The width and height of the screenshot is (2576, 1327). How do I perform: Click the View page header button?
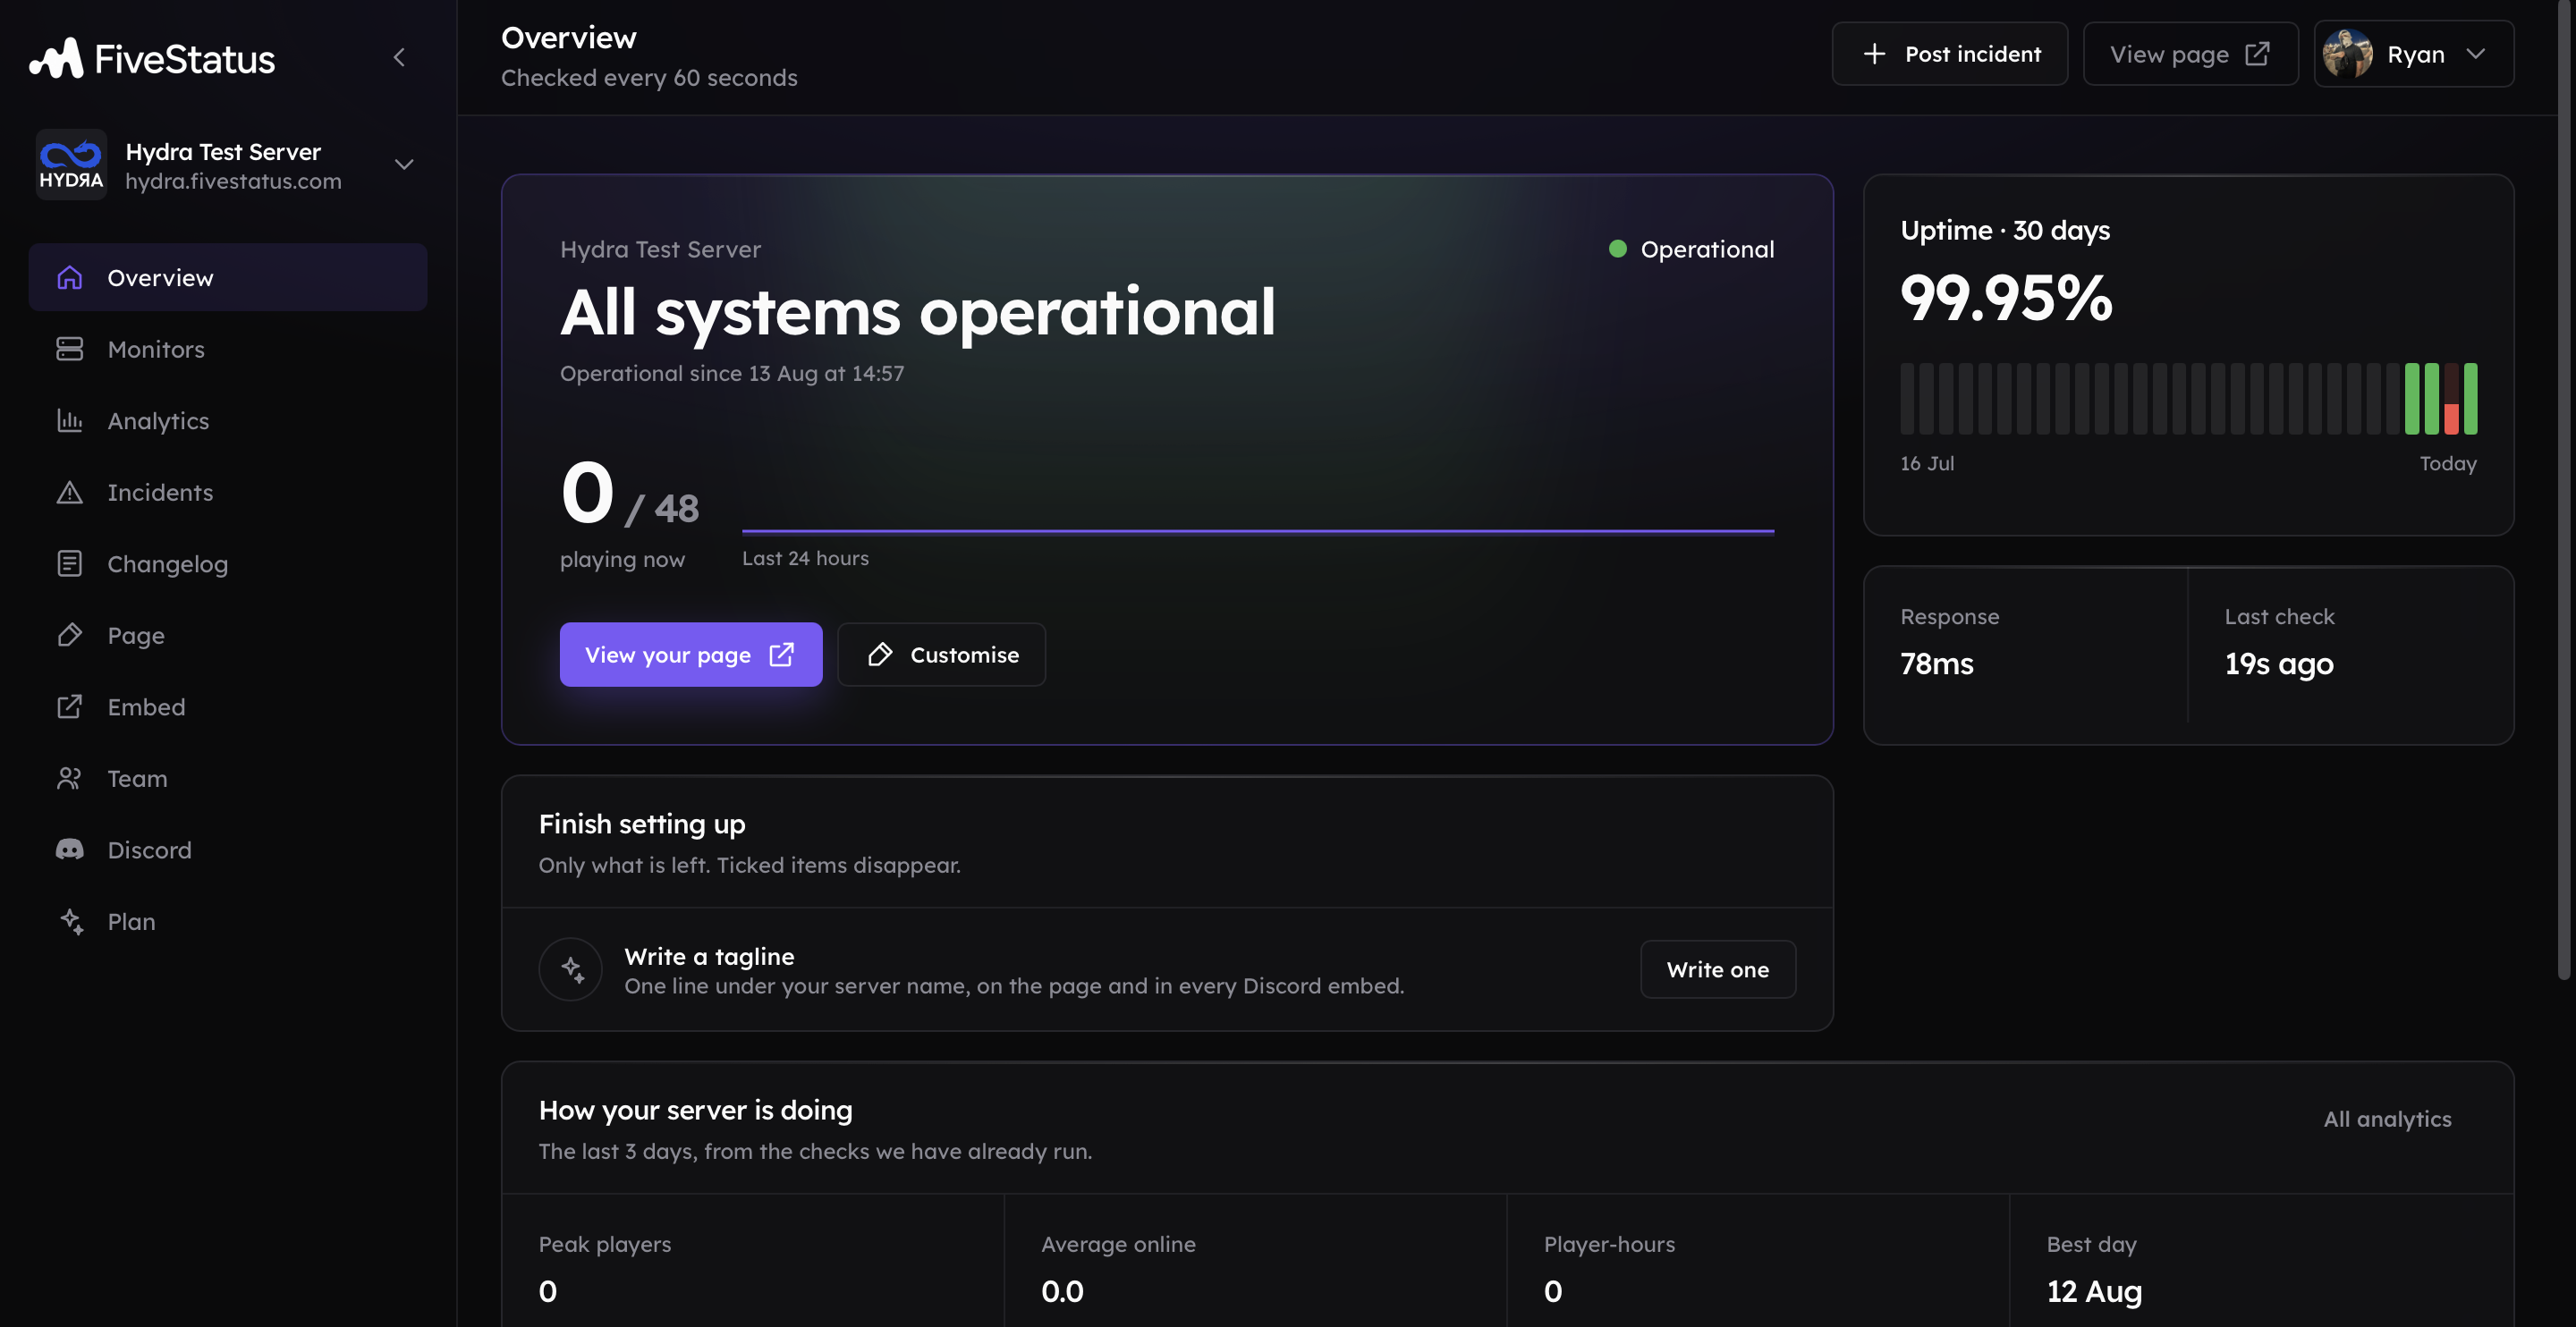tap(2190, 54)
